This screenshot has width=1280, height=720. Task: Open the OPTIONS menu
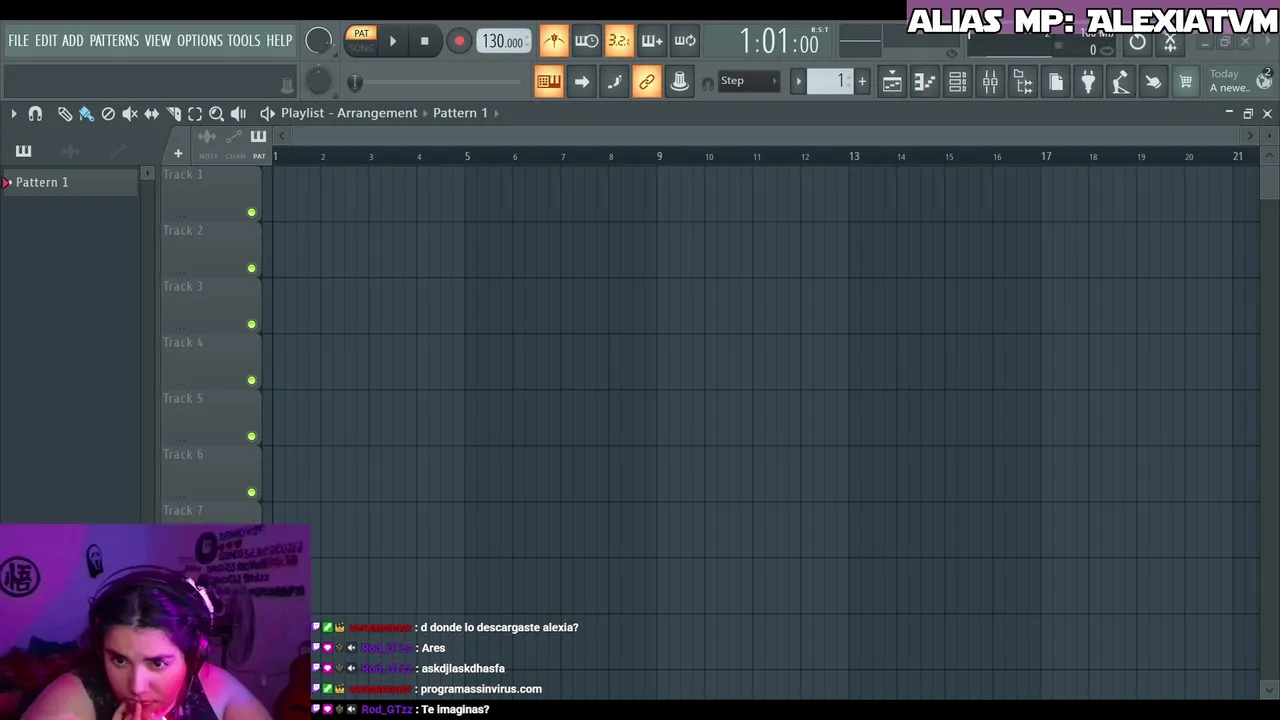[x=199, y=40]
